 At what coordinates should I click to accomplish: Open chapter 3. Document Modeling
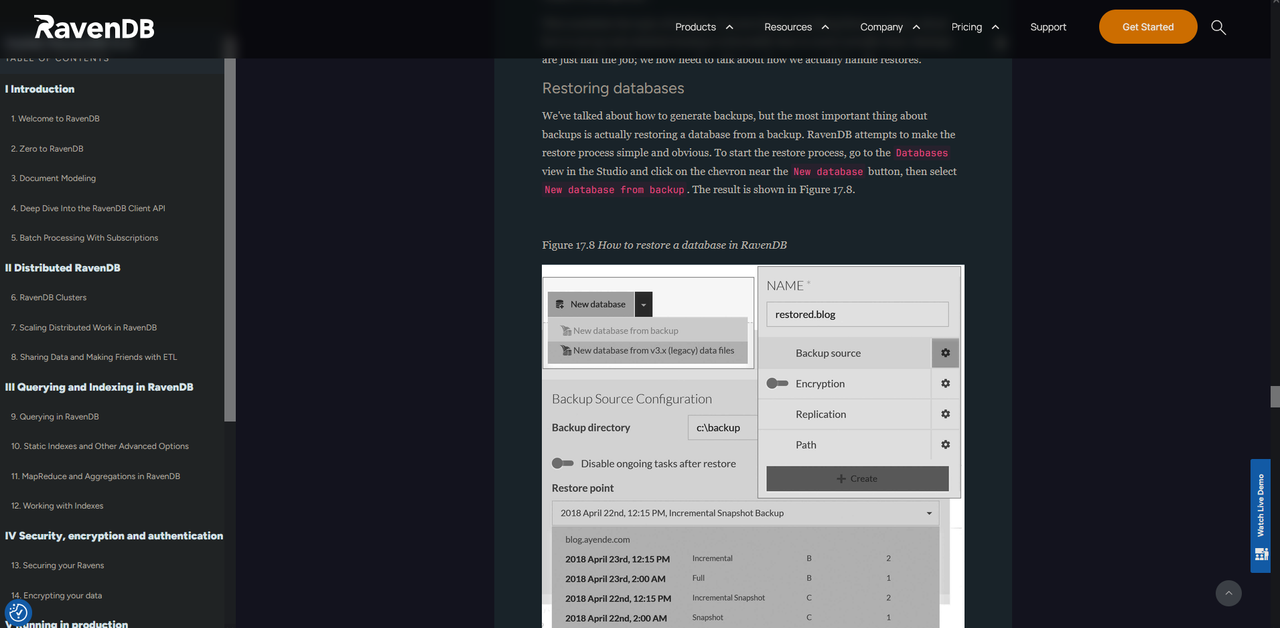click(x=54, y=178)
